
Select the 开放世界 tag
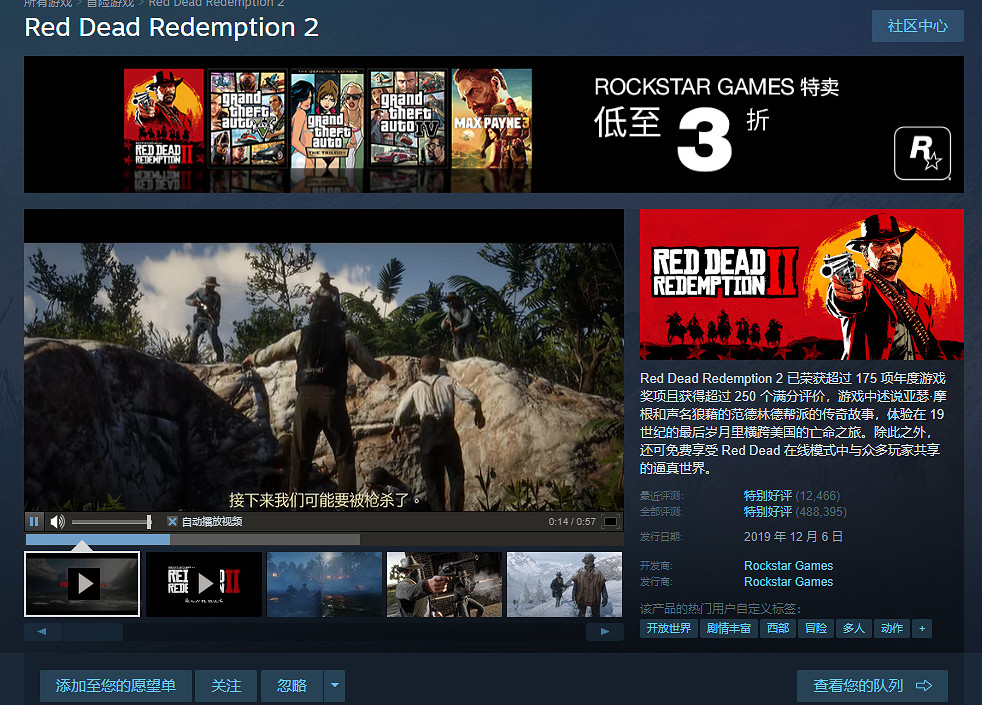click(668, 628)
